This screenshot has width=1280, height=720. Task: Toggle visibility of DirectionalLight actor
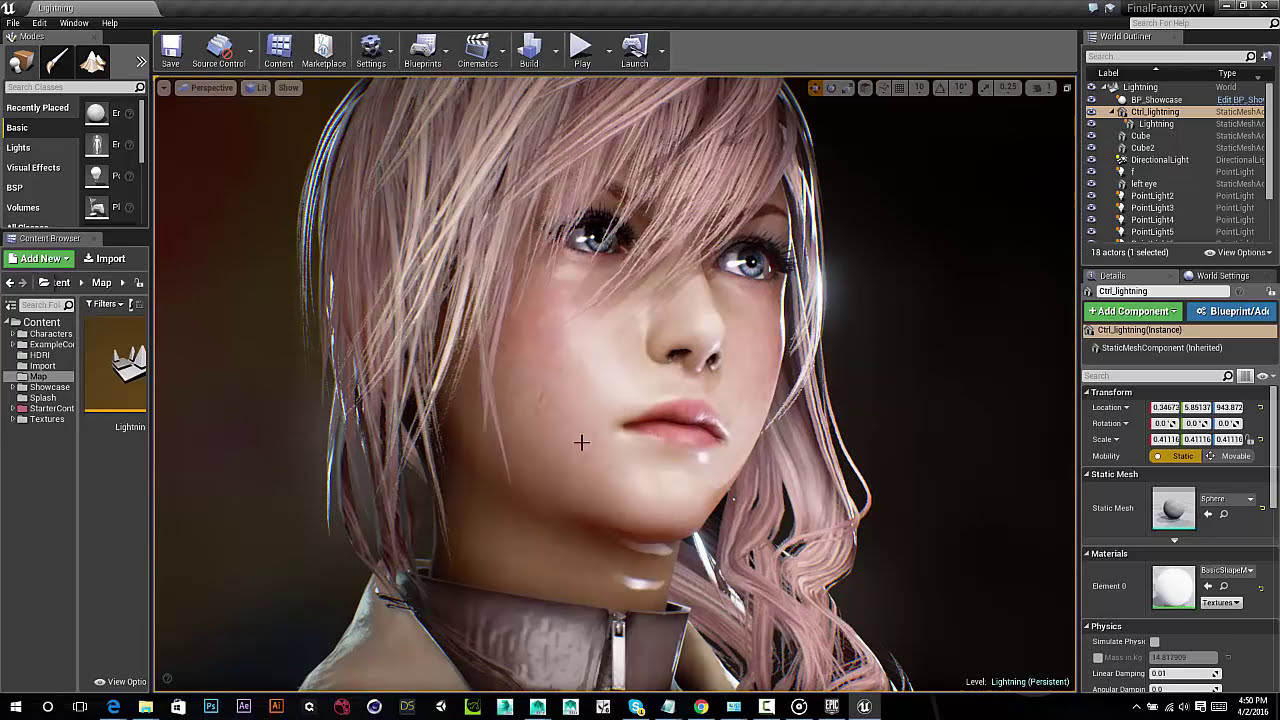(x=1091, y=160)
